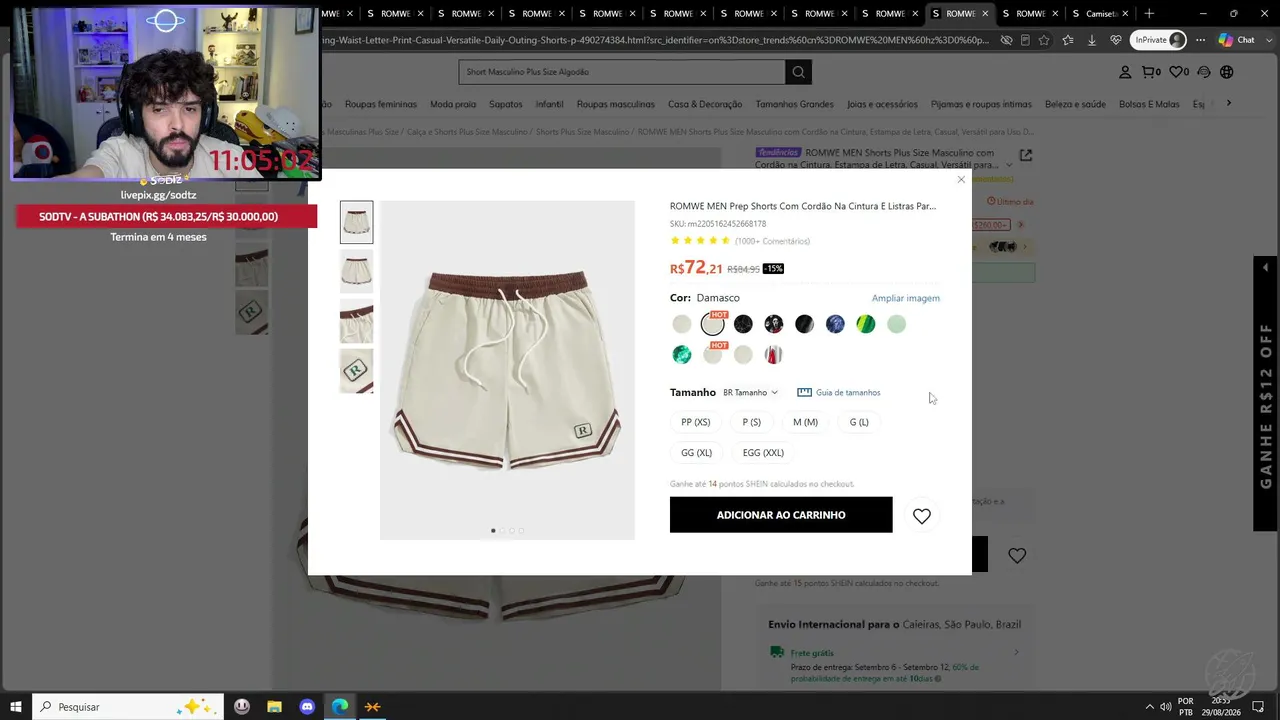Screen dimensions: 1280x720
Task: Select the royal blue color swatch
Action: click(835, 324)
